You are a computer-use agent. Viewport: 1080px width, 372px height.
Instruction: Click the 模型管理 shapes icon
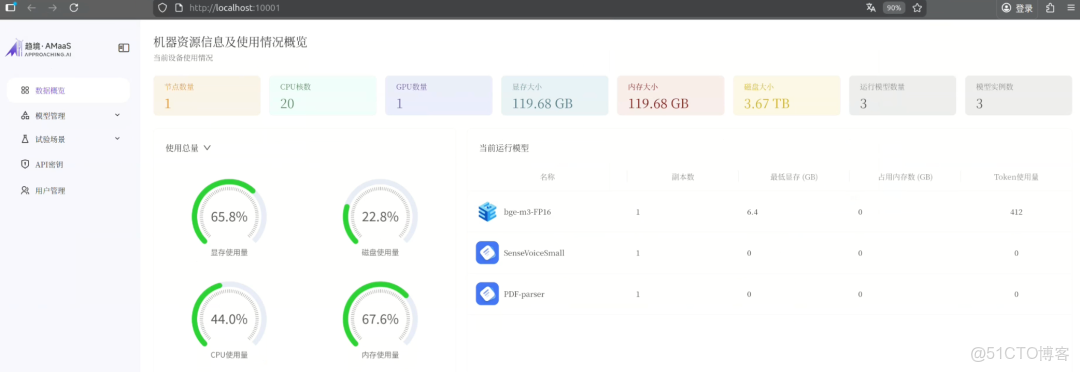(x=25, y=116)
